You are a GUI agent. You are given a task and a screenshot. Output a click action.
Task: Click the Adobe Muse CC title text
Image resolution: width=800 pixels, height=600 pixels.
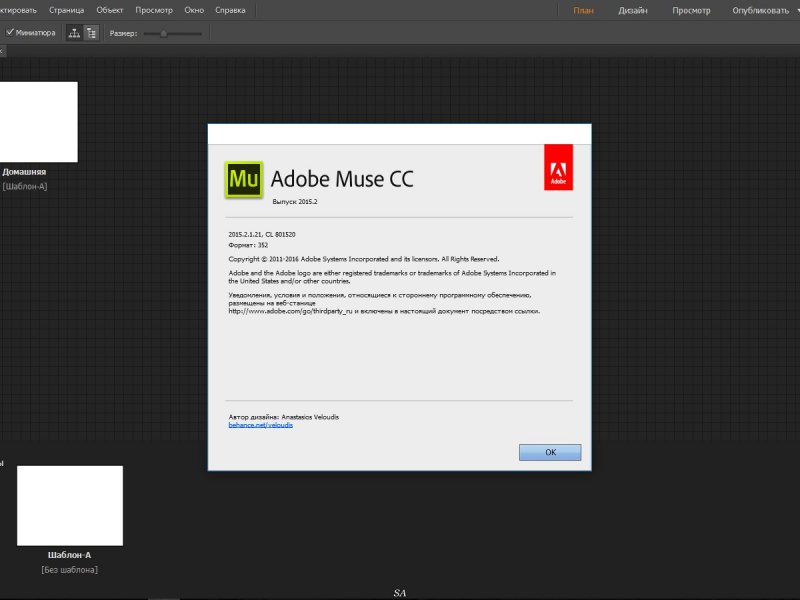[x=342, y=179]
